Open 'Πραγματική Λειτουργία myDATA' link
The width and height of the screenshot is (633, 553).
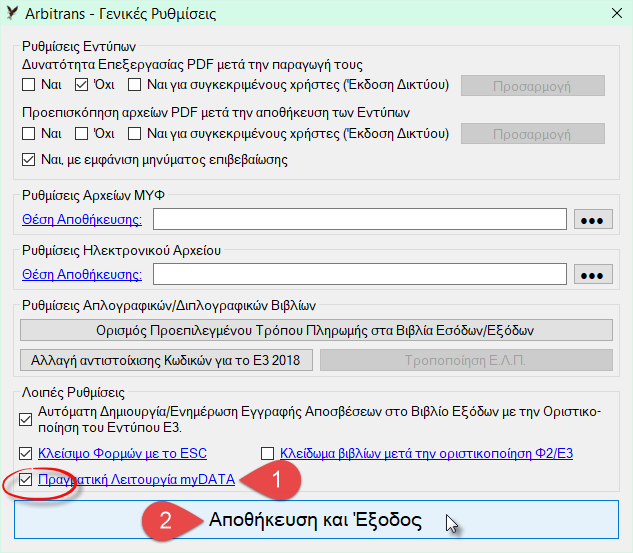pyautogui.click(x=136, y=480)
